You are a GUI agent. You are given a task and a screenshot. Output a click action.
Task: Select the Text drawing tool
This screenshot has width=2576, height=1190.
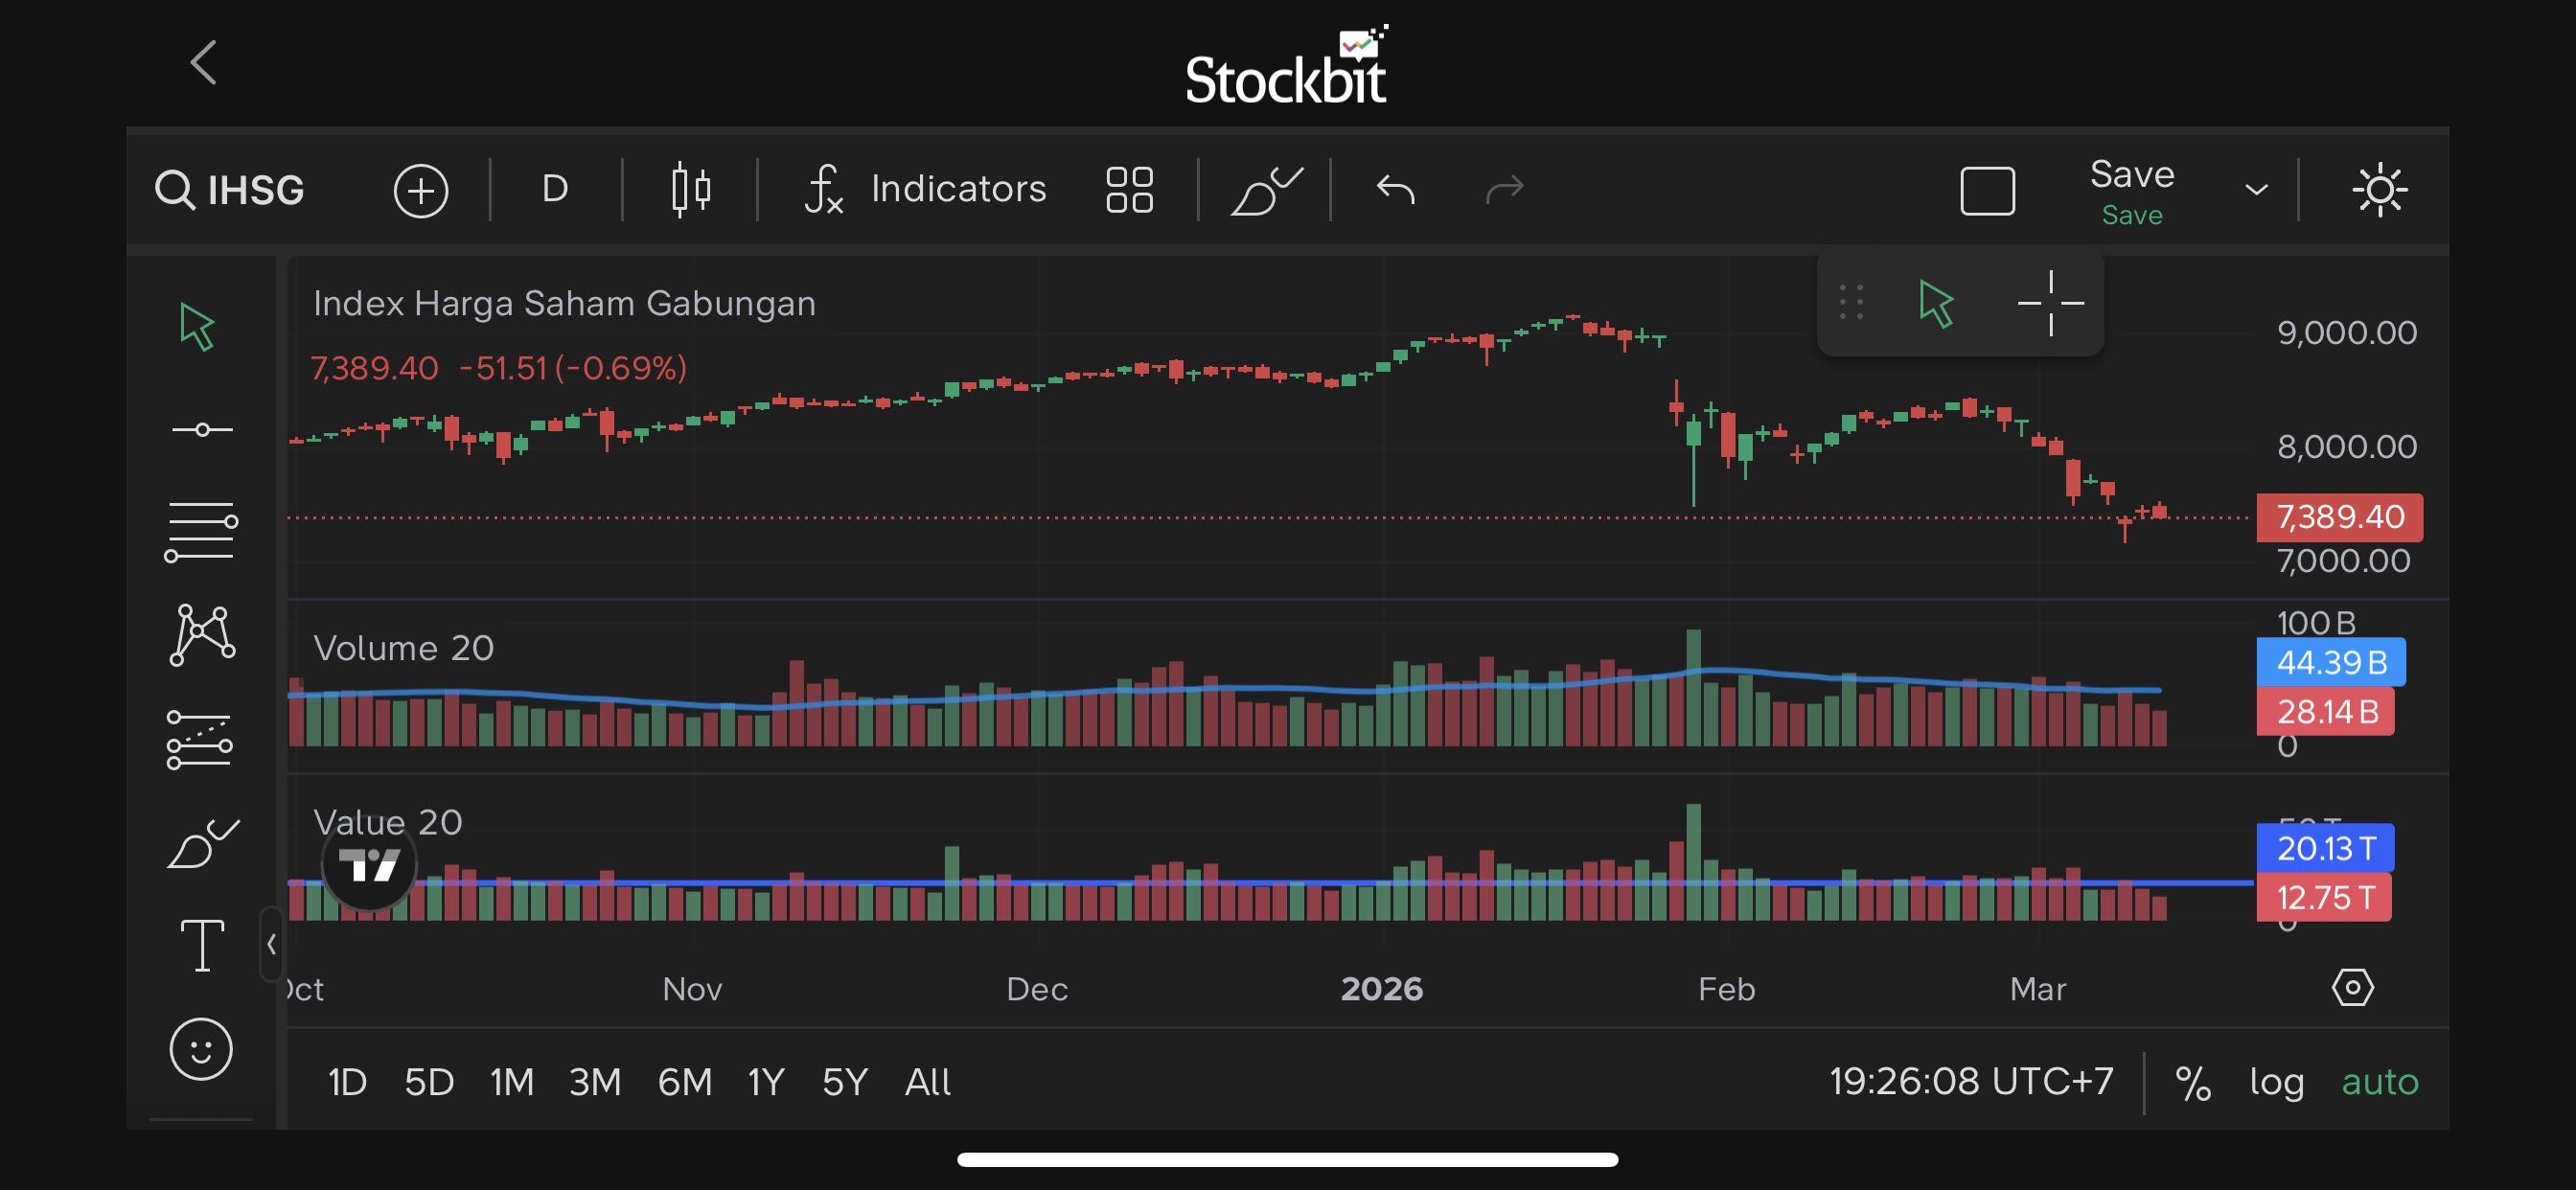pos(201,945)
